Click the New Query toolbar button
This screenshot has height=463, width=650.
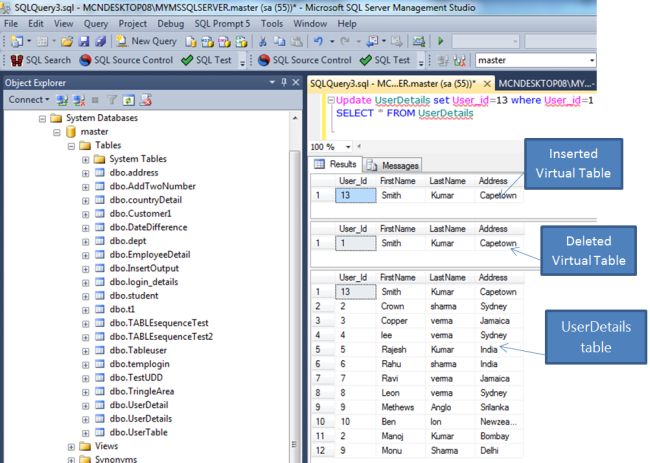click(146, 41)
